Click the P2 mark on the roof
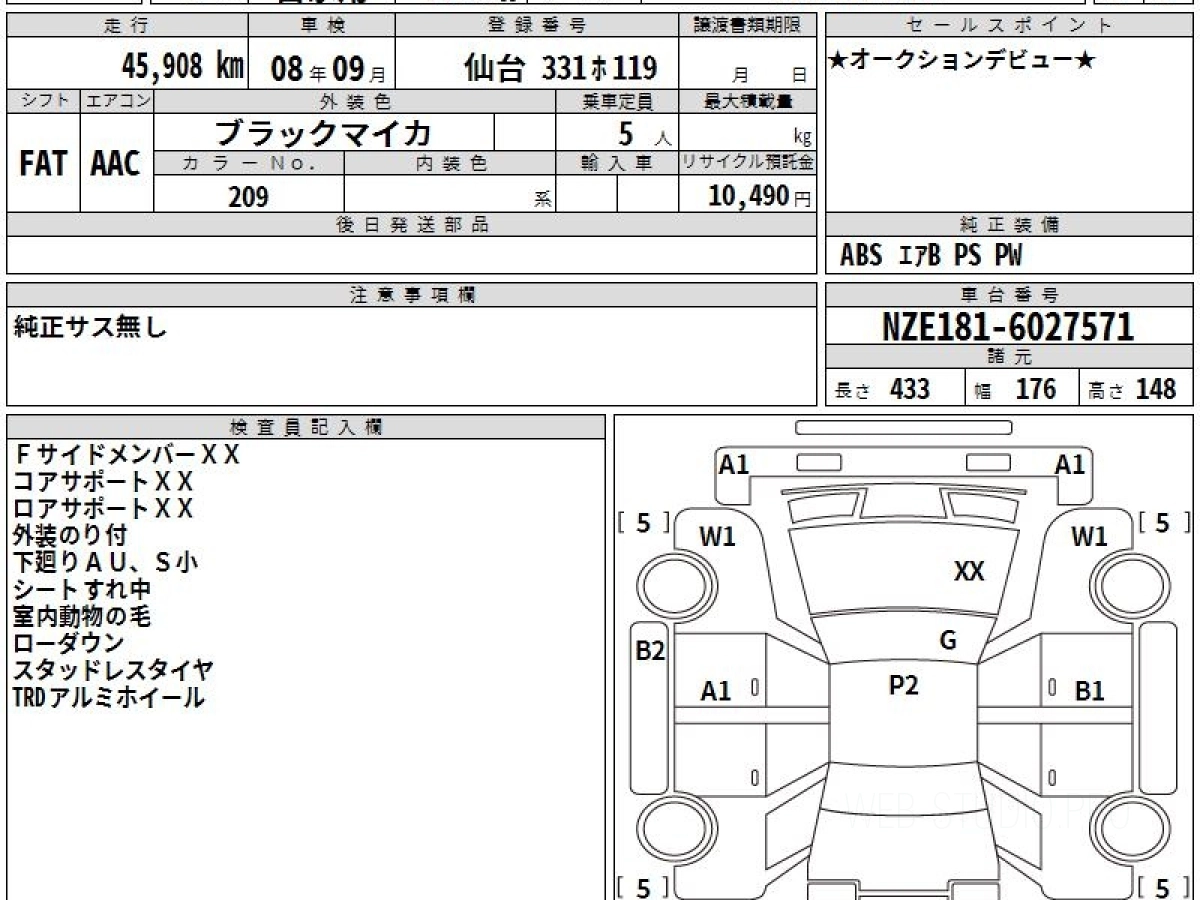The width and height of the screenshot is (1200, 900). click(904, 685)
